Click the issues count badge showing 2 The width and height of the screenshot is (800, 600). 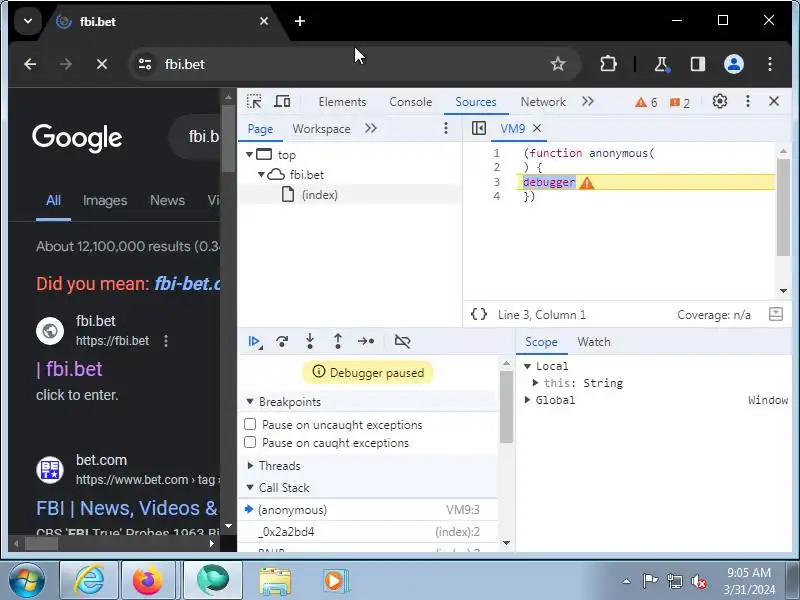click(x=680, y=103)
